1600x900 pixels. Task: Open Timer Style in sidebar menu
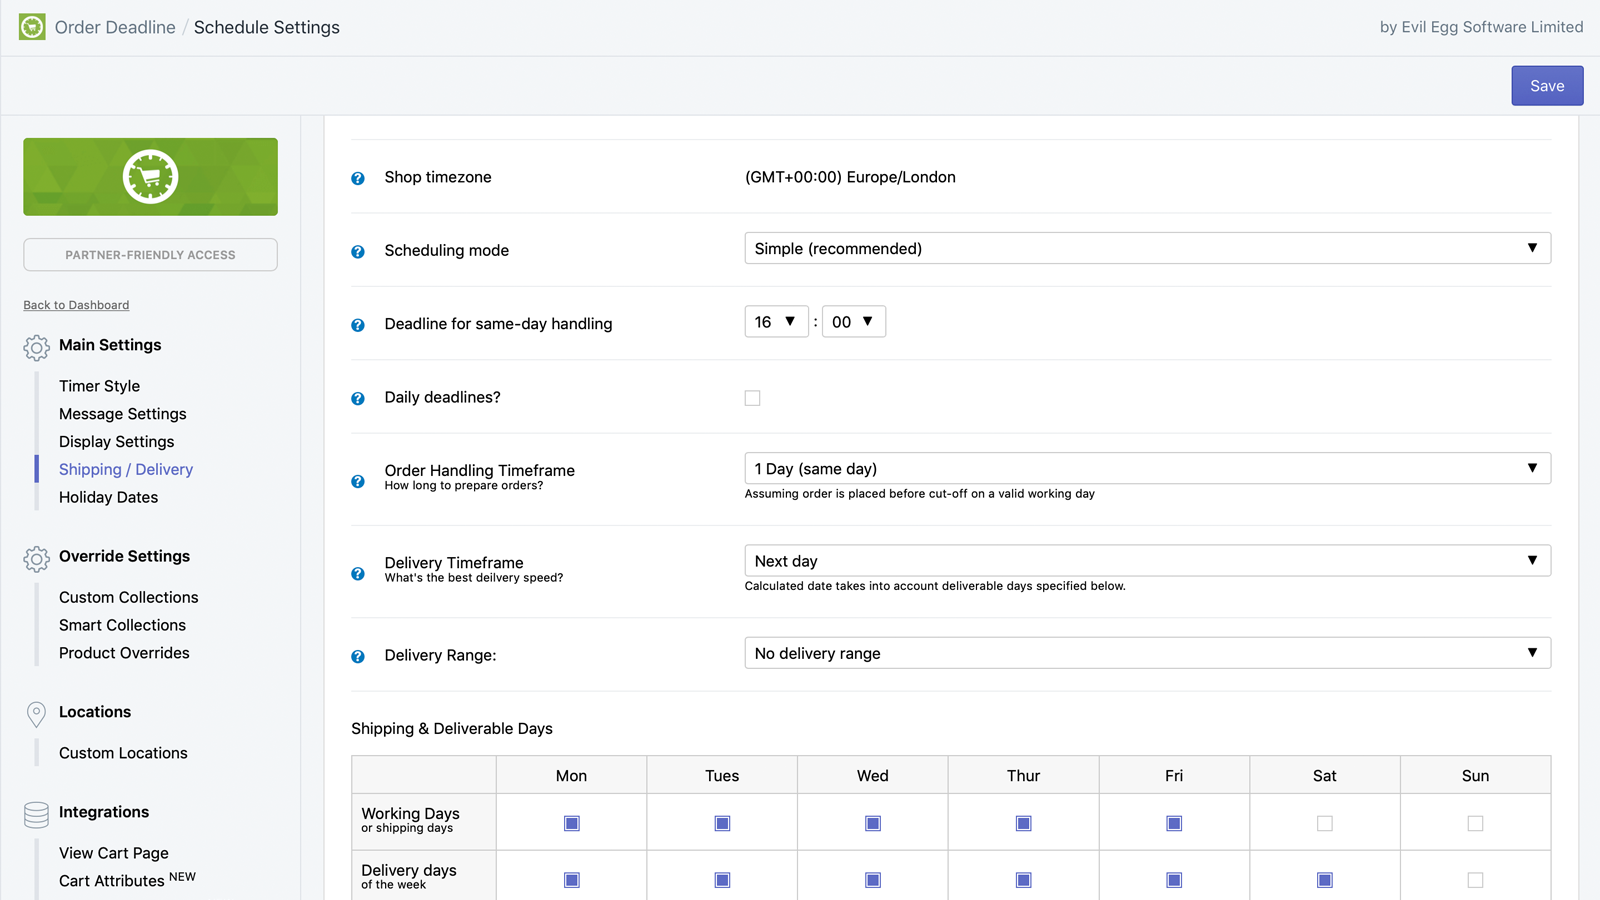click(x=99, y=386)
